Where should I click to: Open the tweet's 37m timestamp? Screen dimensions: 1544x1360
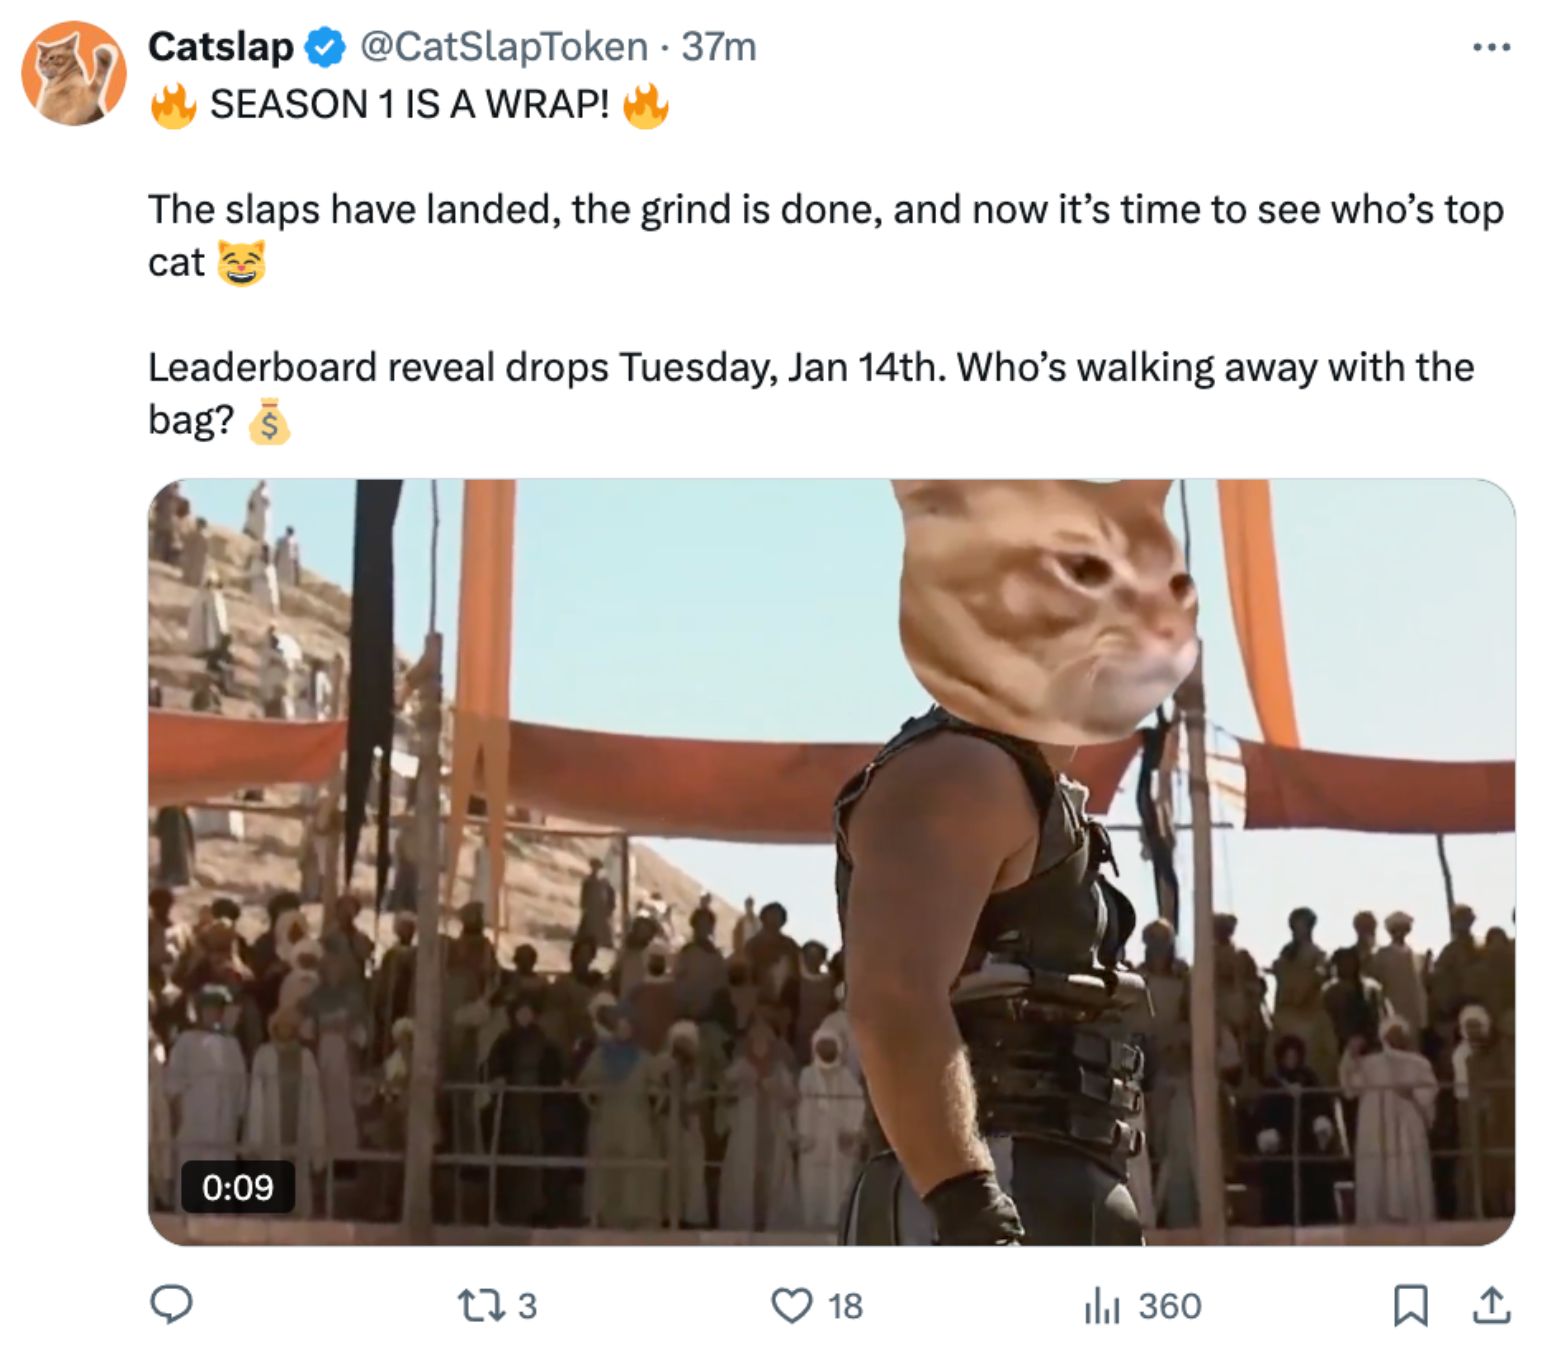tap(719, 47)
